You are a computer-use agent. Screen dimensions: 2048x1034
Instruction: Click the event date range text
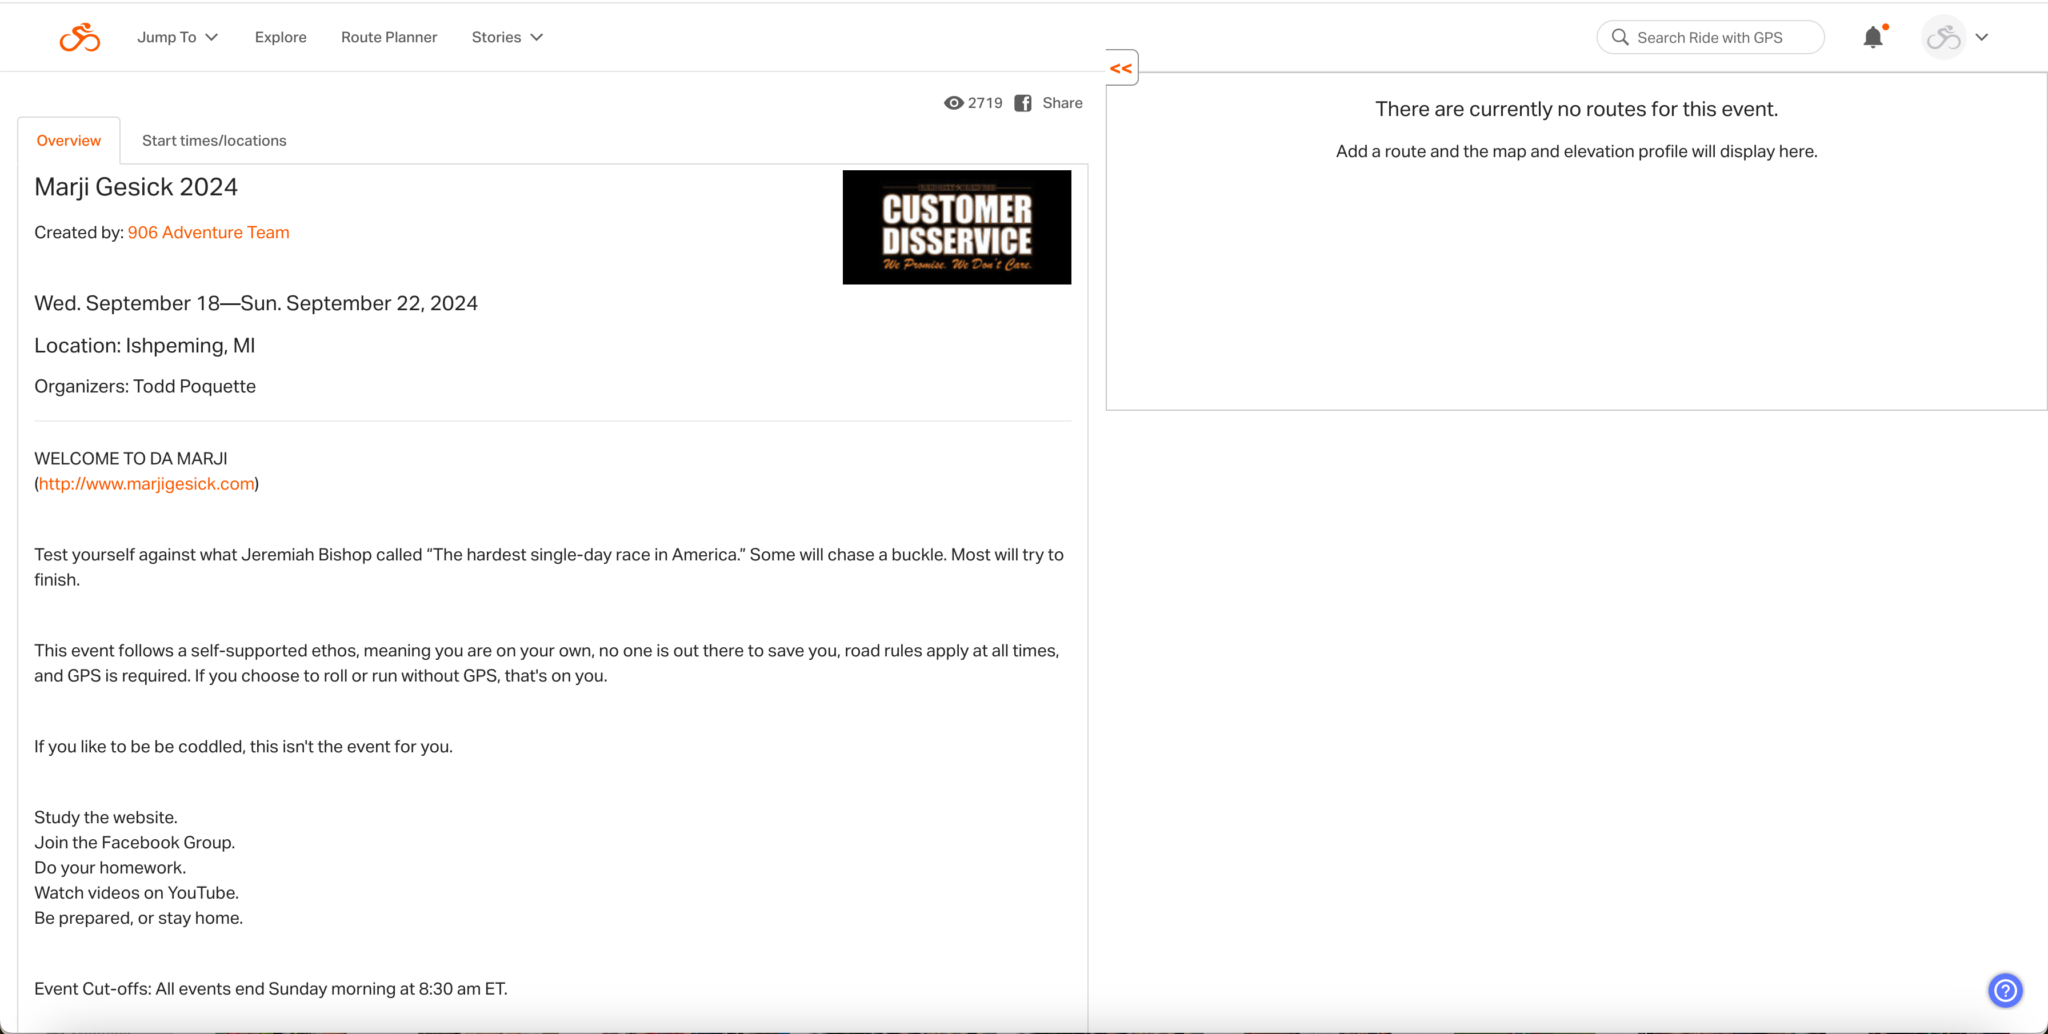click(256, 303)
